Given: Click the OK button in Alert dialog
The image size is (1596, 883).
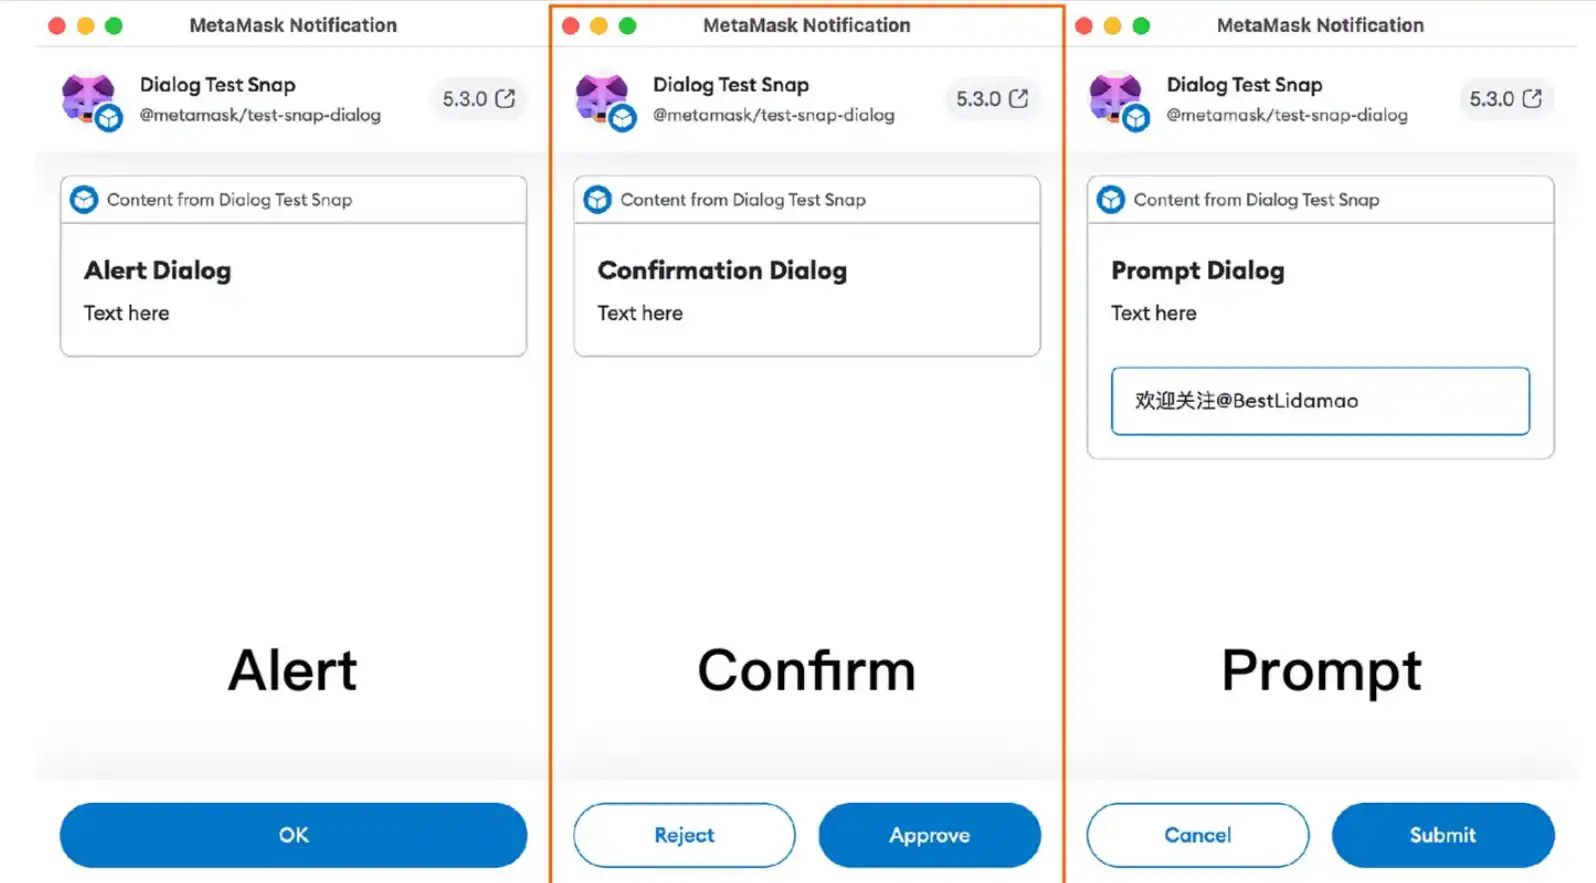Looking at the screenshot, I should [x=293, y=835].
